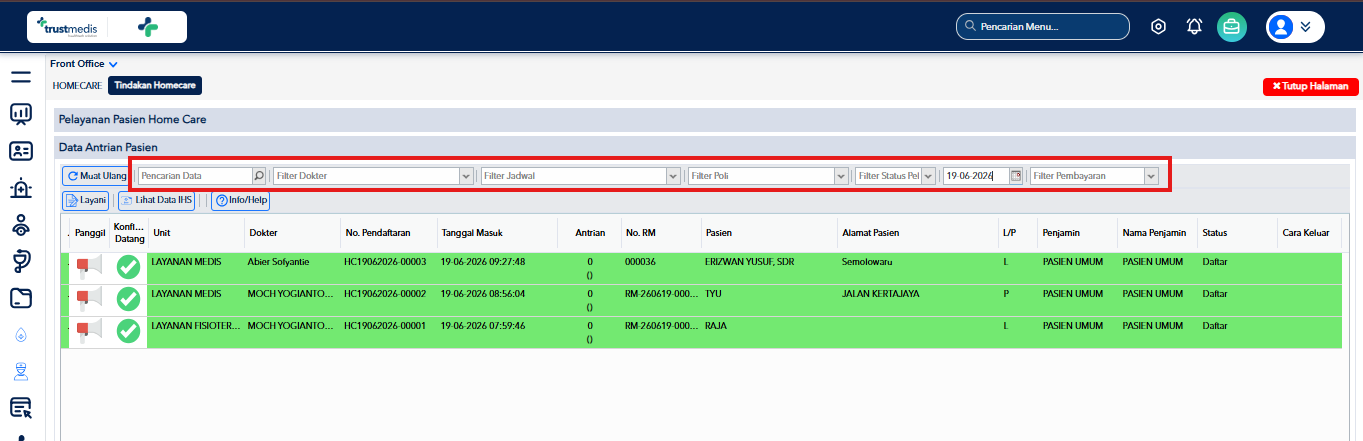Click the Data Antrian Pasien panel title

pos(108,147)
